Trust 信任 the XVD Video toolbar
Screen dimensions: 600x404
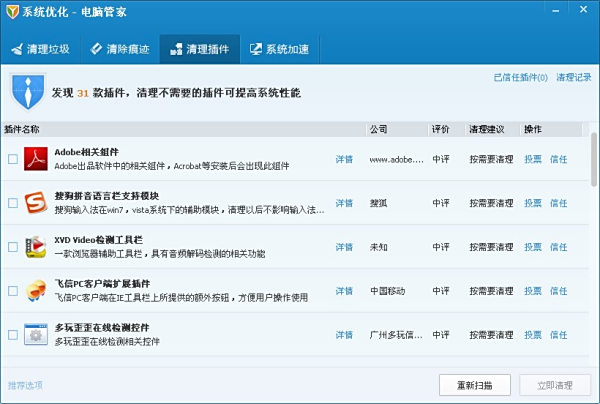click(x=558, y=247)
